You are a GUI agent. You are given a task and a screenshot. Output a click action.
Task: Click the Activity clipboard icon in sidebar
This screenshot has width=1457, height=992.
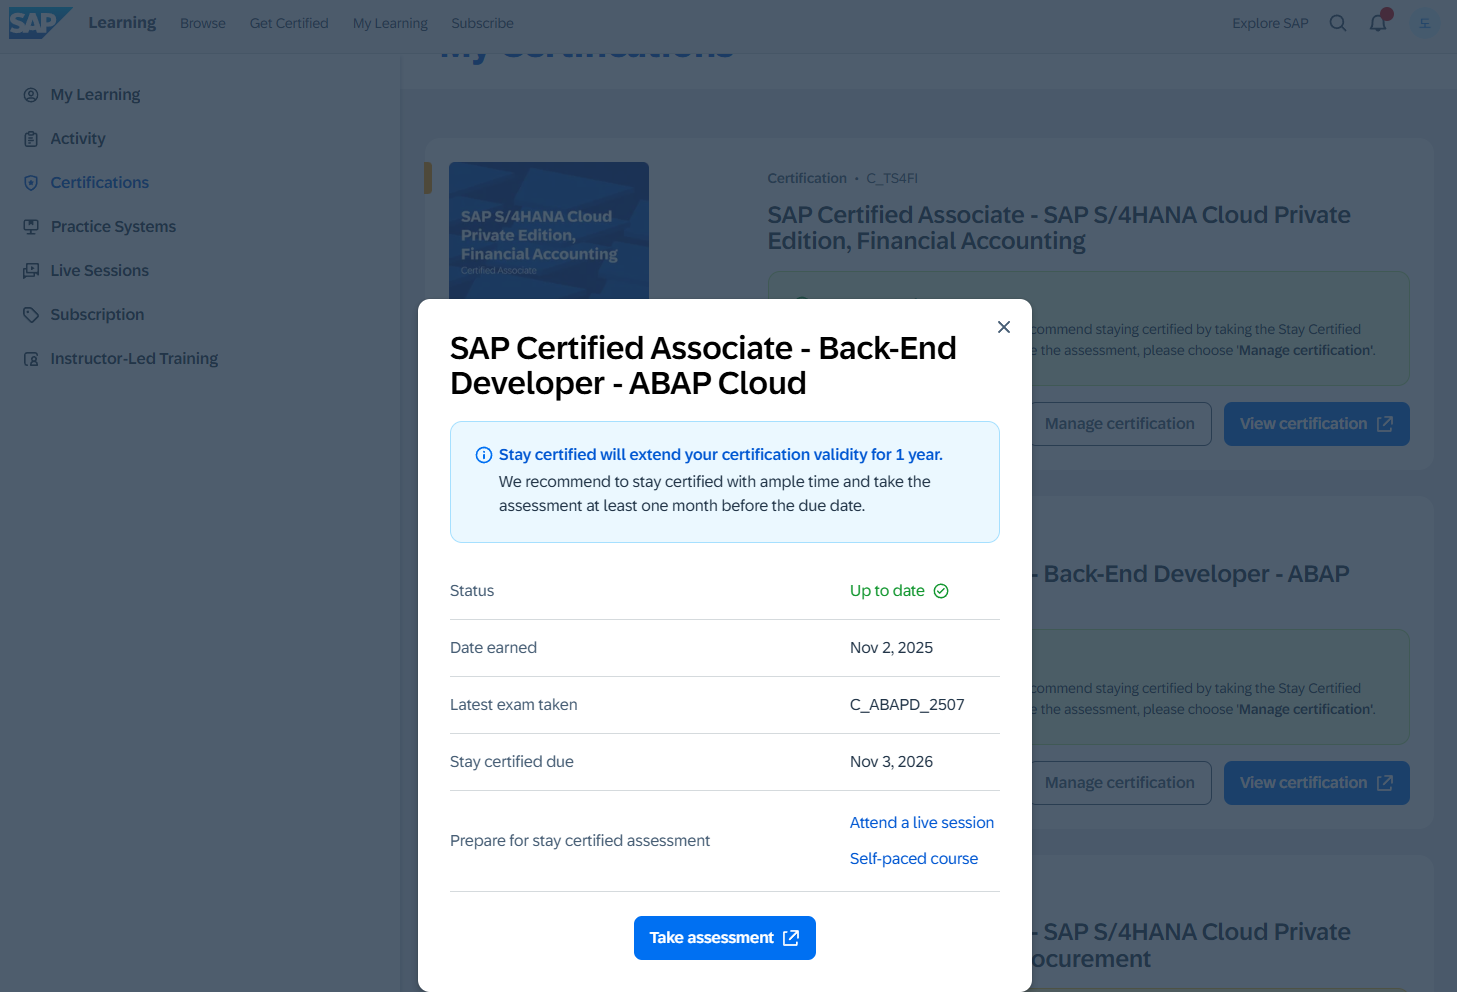tap(31, 139)
